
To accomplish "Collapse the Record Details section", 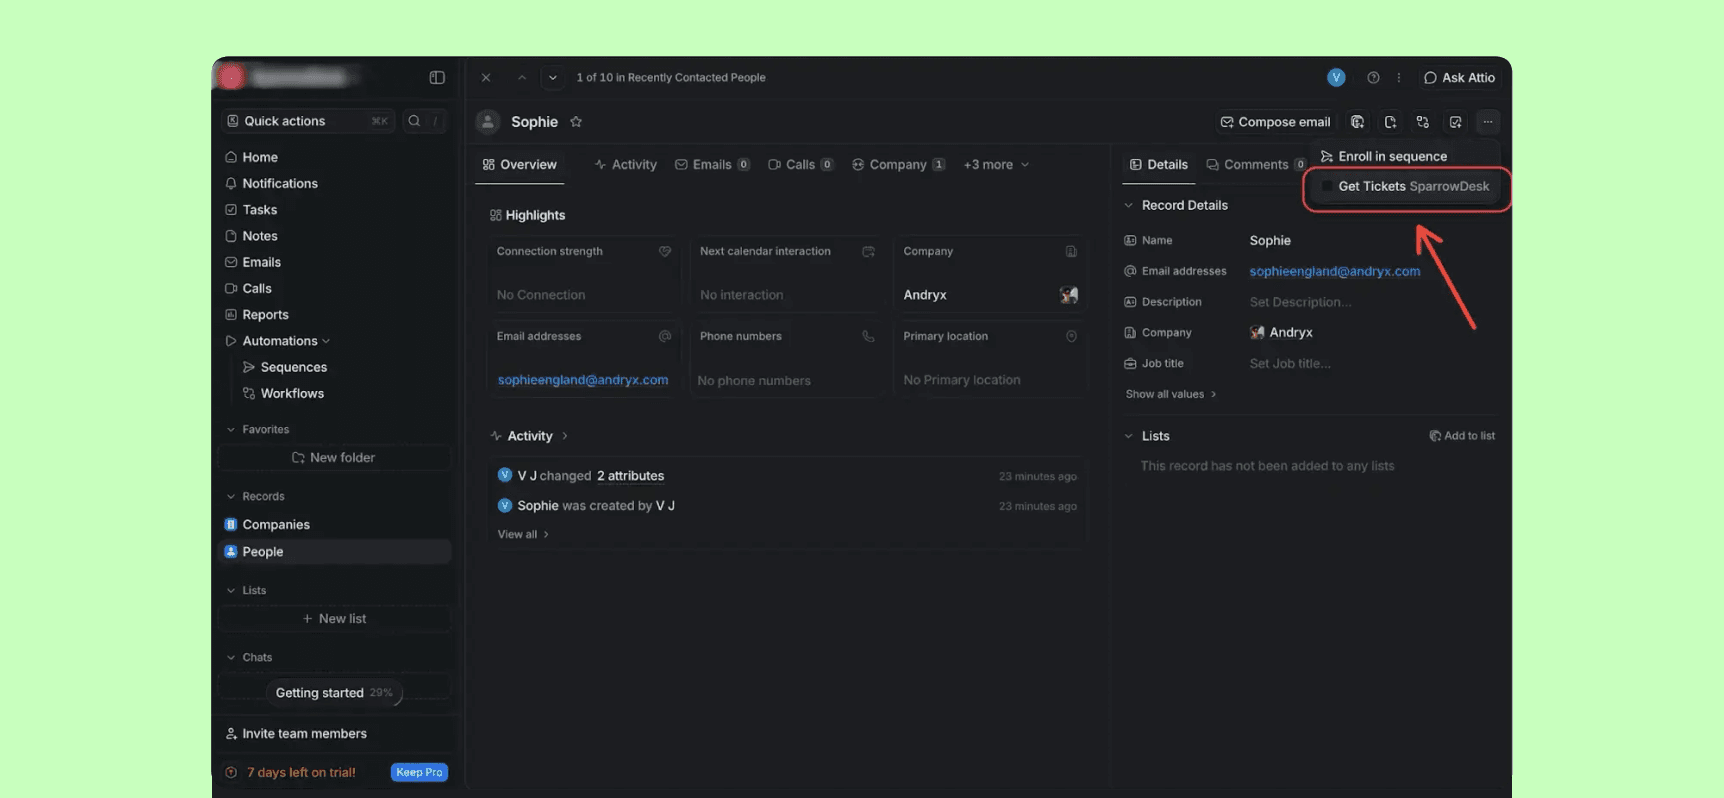I will (x=1129, y=205).
